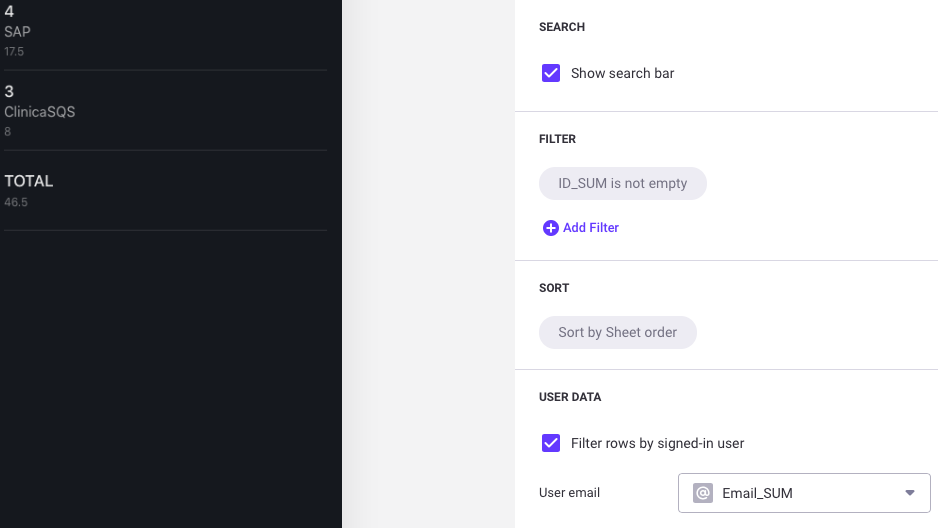This screenshot has height=528, width=938.
Task: Click the 'Filter rows by signed-in user' label
Action: pyautogui.click(x=657, y=443)
